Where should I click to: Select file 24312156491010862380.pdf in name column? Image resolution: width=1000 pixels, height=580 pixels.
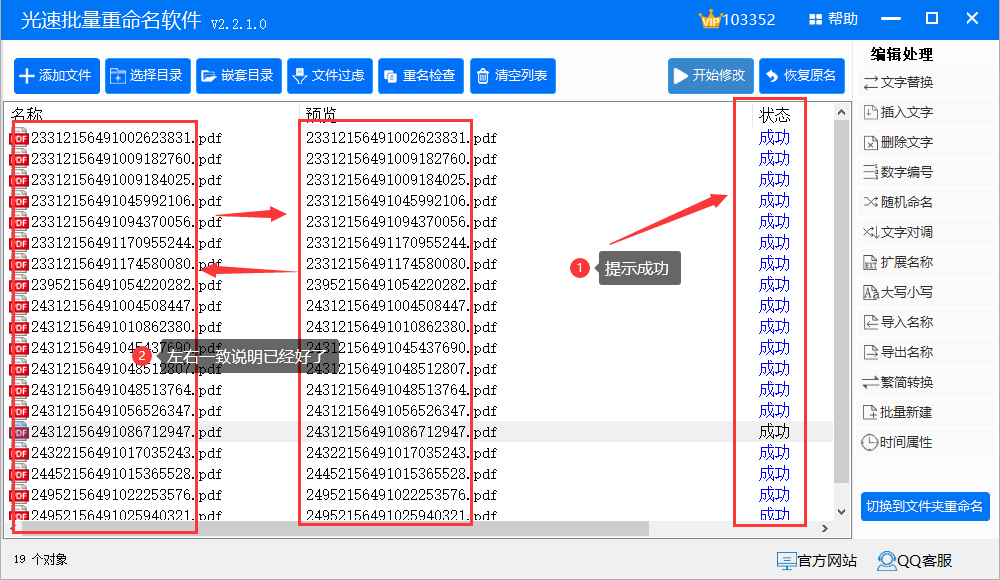pos(126,327)
